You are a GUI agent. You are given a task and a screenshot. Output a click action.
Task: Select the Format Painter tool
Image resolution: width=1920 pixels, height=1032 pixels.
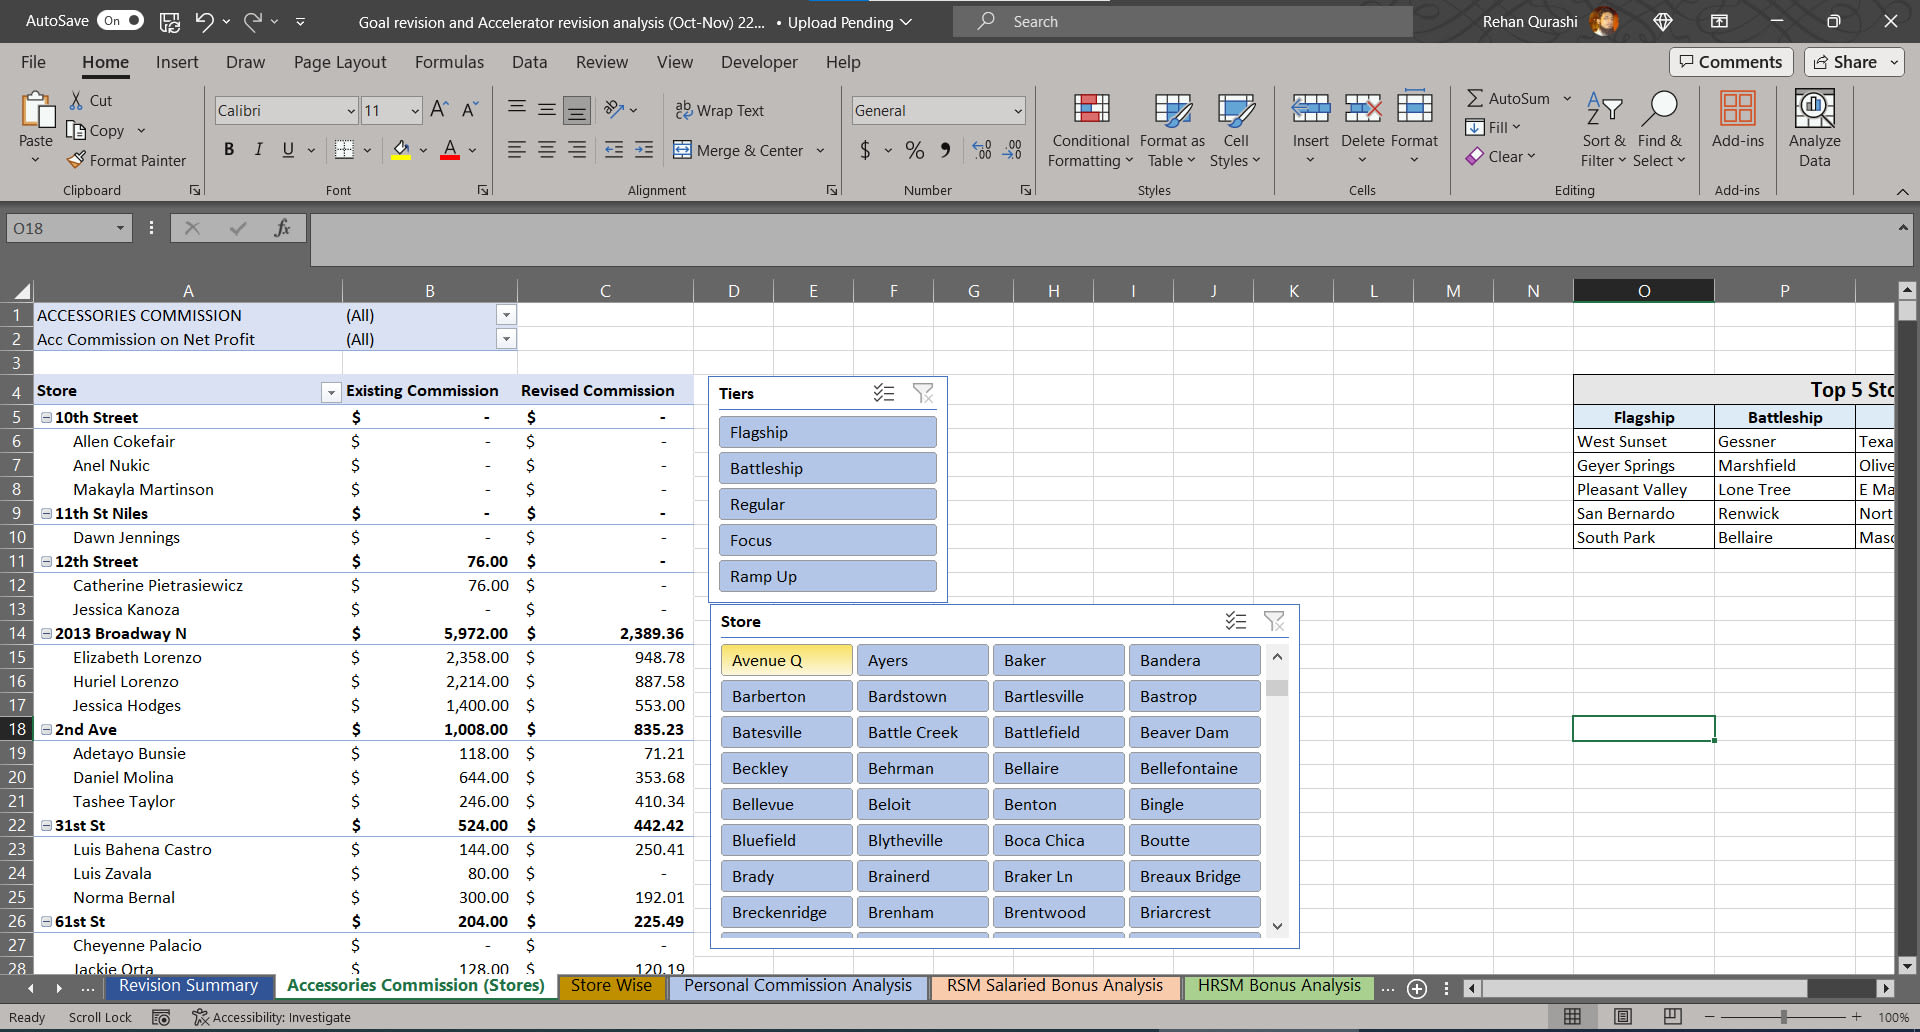pyautogui.click(x=127, y=160)
